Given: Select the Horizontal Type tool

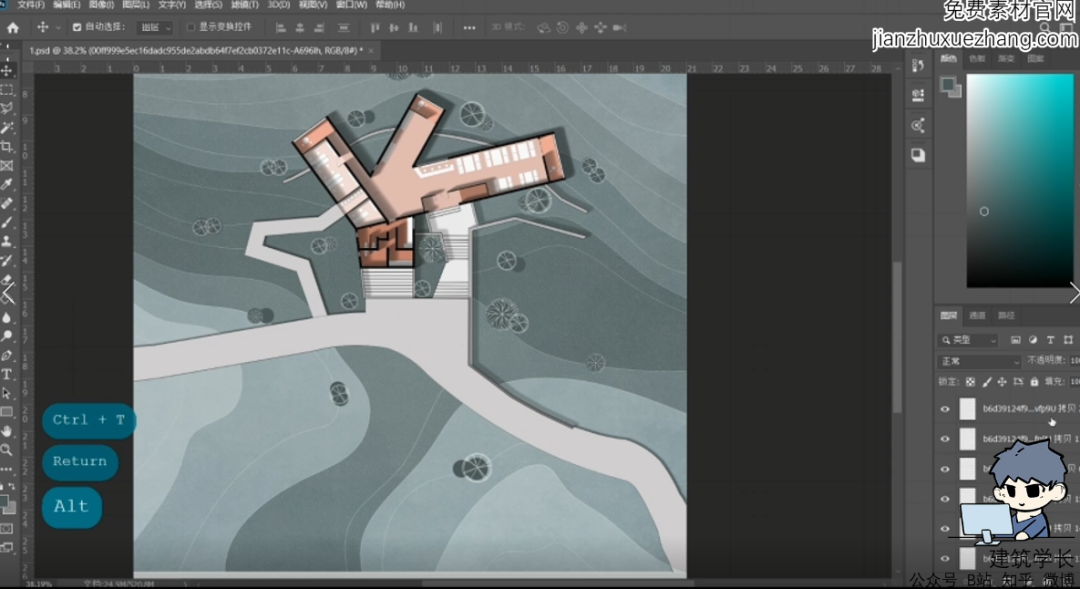Looking at the screenshot, I should (7, 374).
